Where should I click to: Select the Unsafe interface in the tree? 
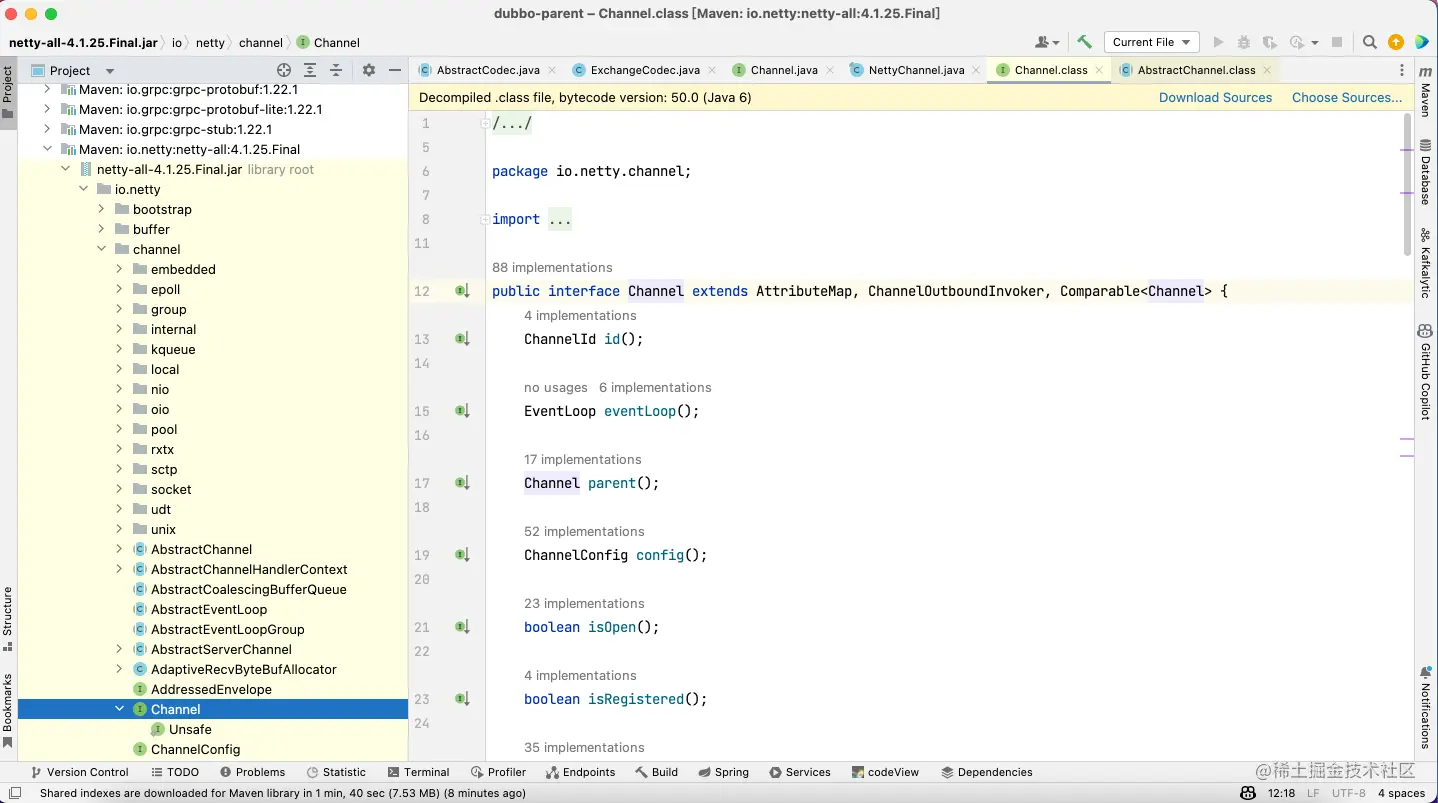pos(190,729)
